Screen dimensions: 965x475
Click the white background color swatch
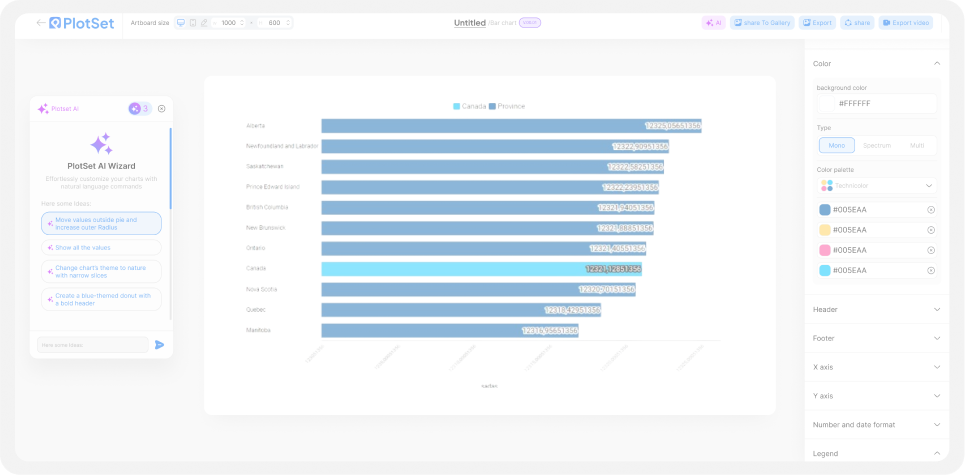tap(826, 103)
